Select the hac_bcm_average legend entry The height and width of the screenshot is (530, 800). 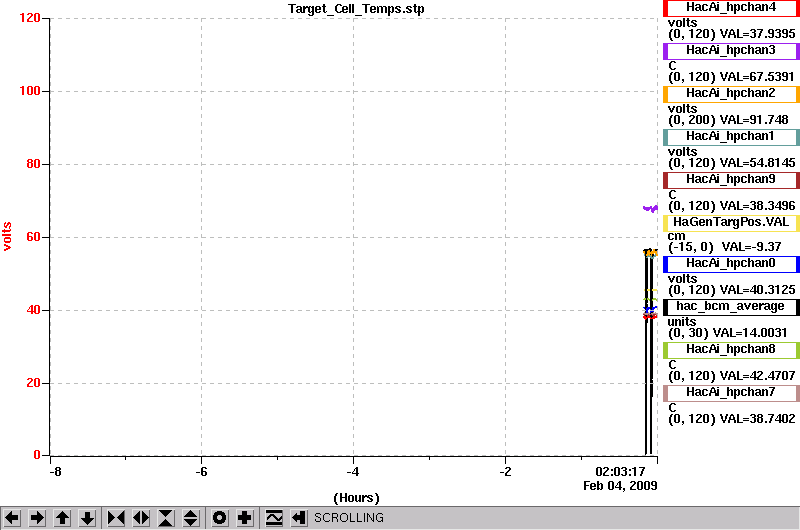(731, 307)
